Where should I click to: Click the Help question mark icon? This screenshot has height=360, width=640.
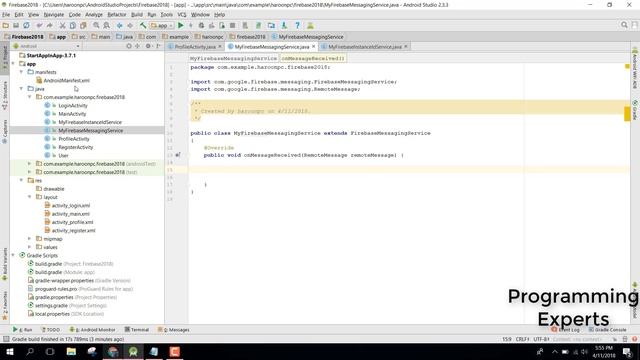298,25
